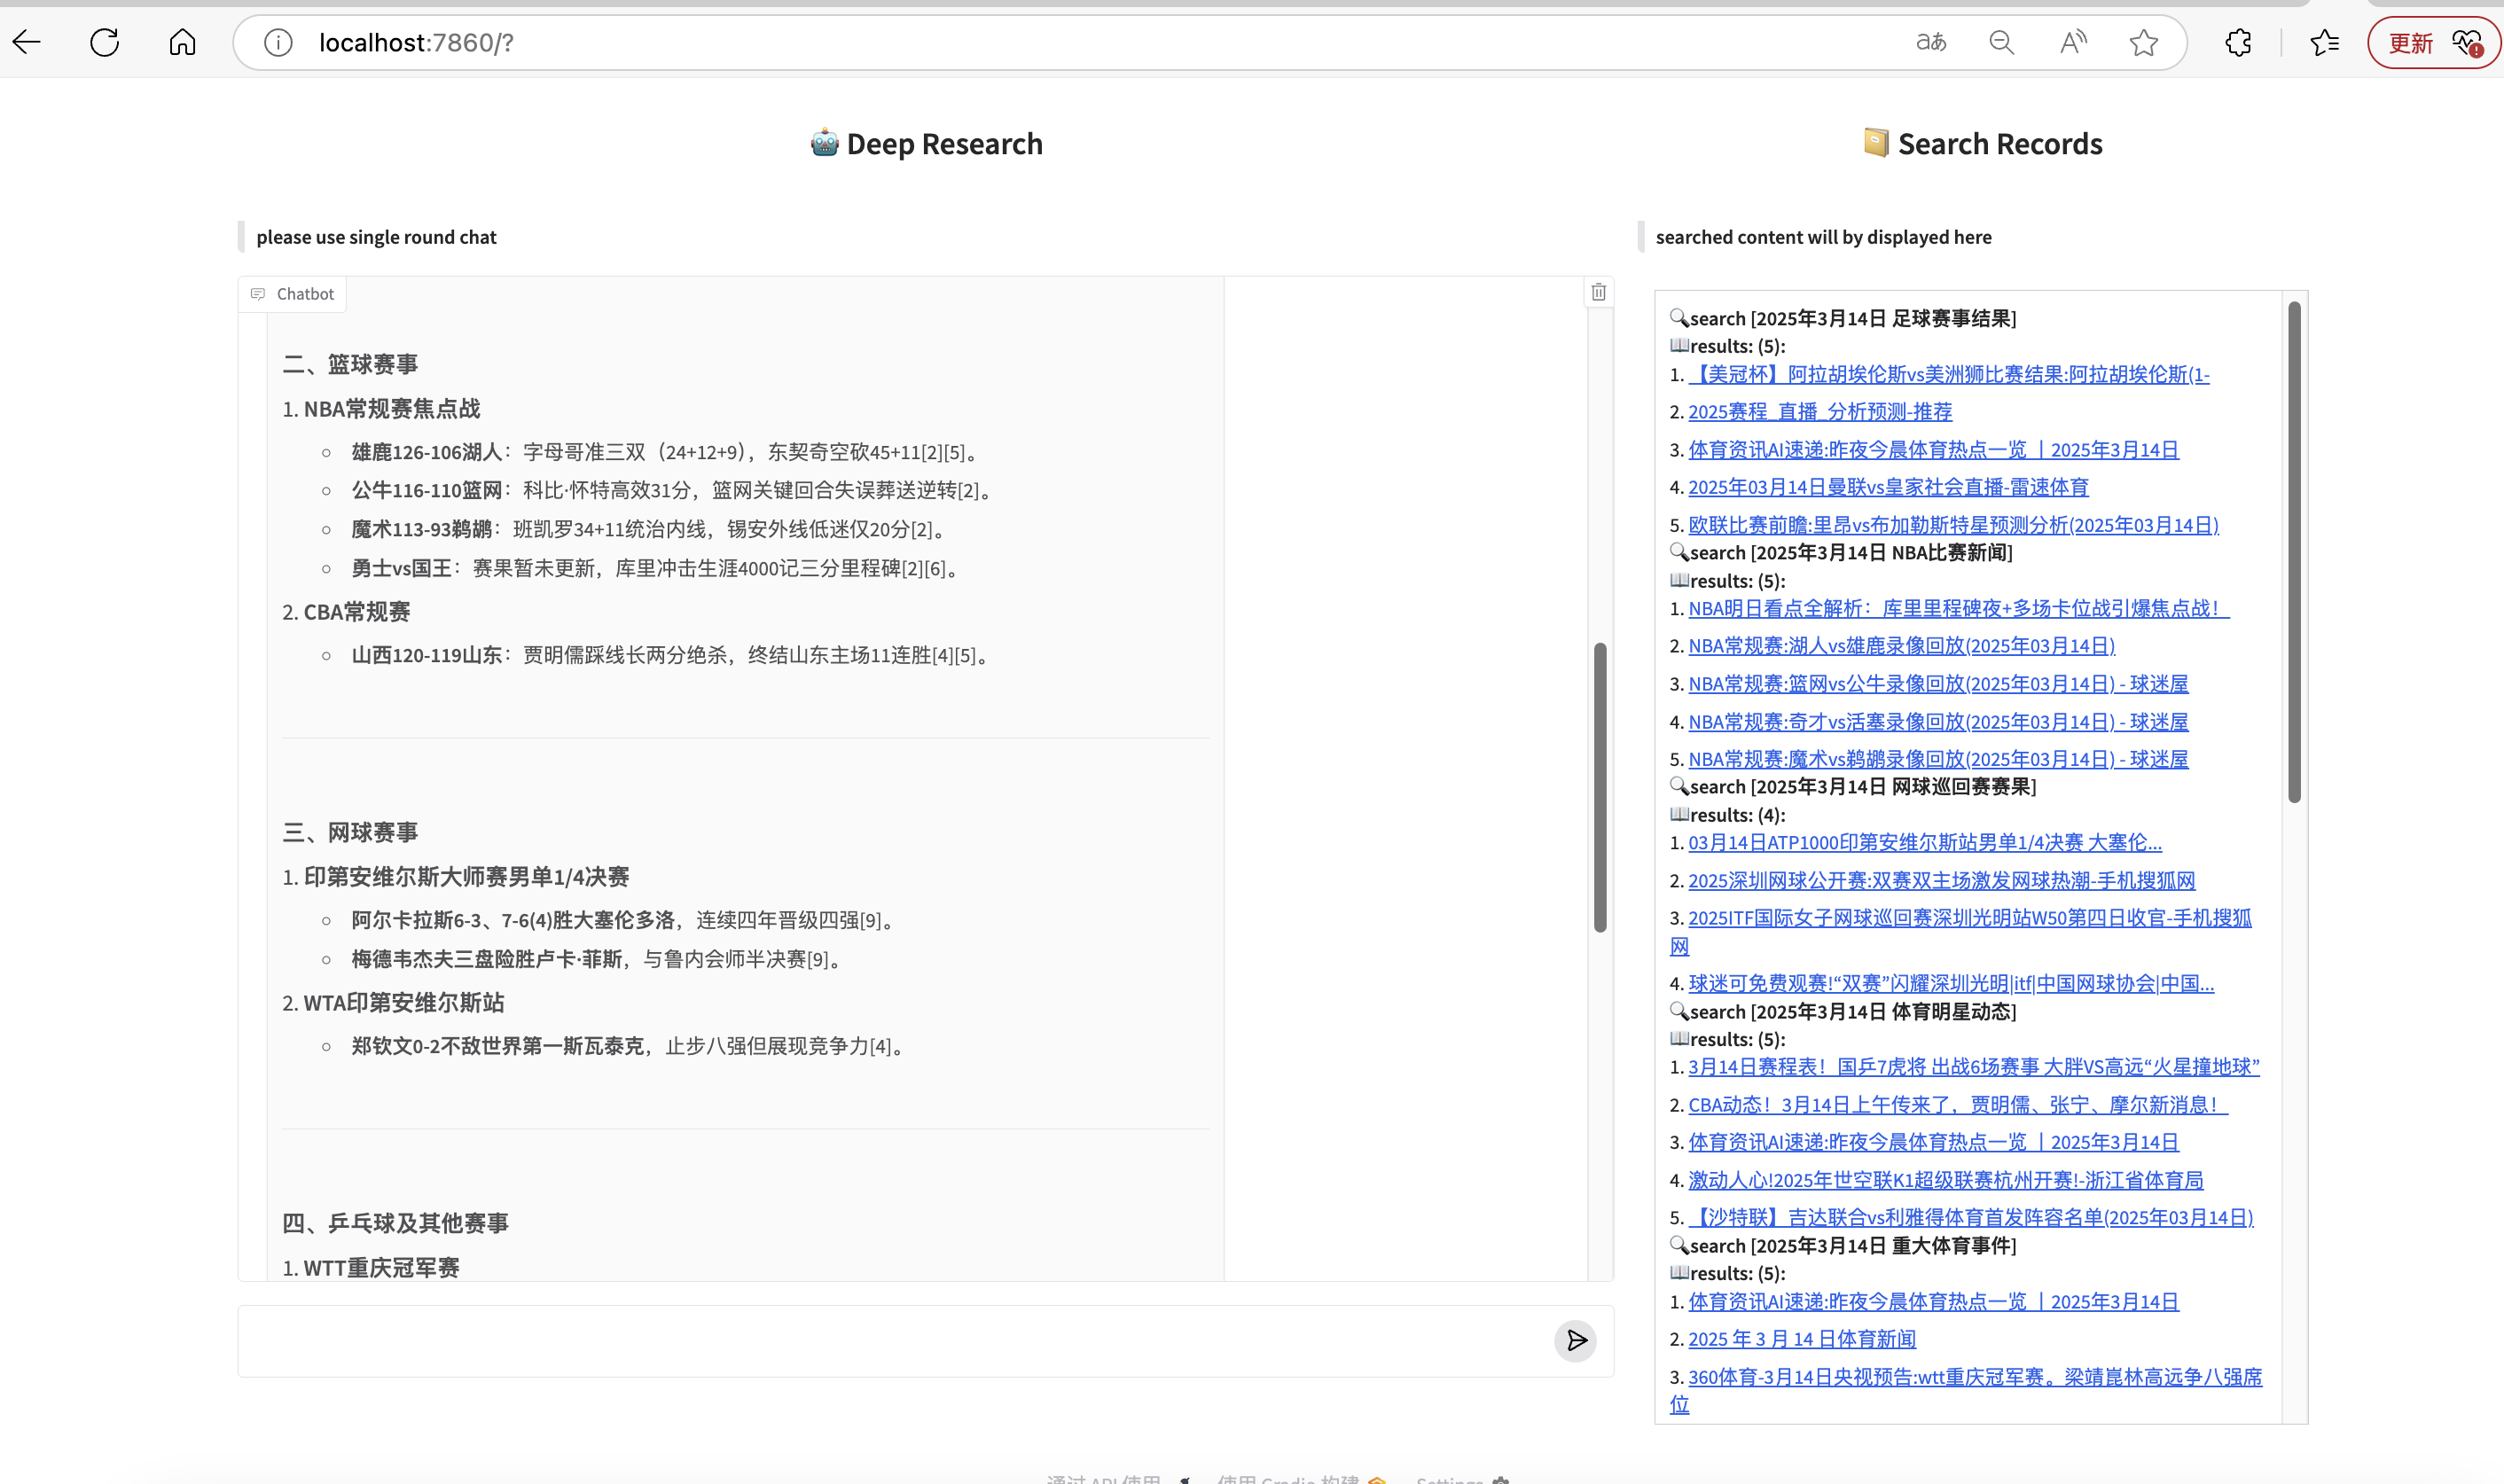
Task: Click the browser back arrow
Action: [27, 42]
